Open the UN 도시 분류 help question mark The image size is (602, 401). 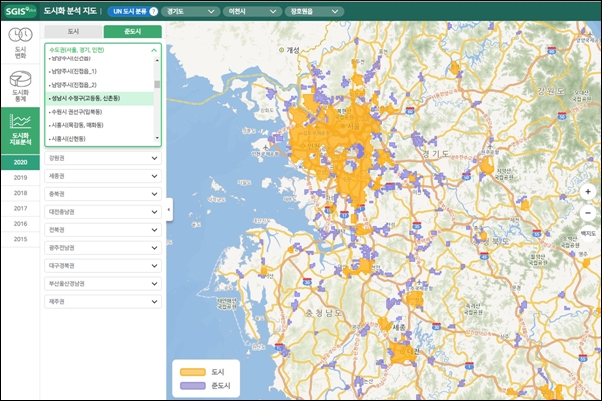point(153,12)
